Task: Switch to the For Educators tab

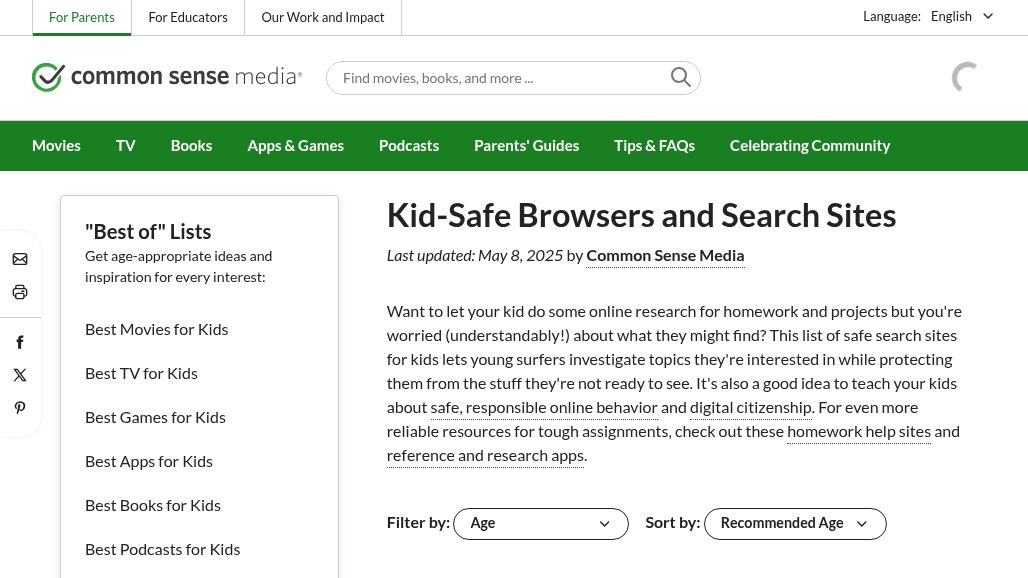Action: coord(188,18)
